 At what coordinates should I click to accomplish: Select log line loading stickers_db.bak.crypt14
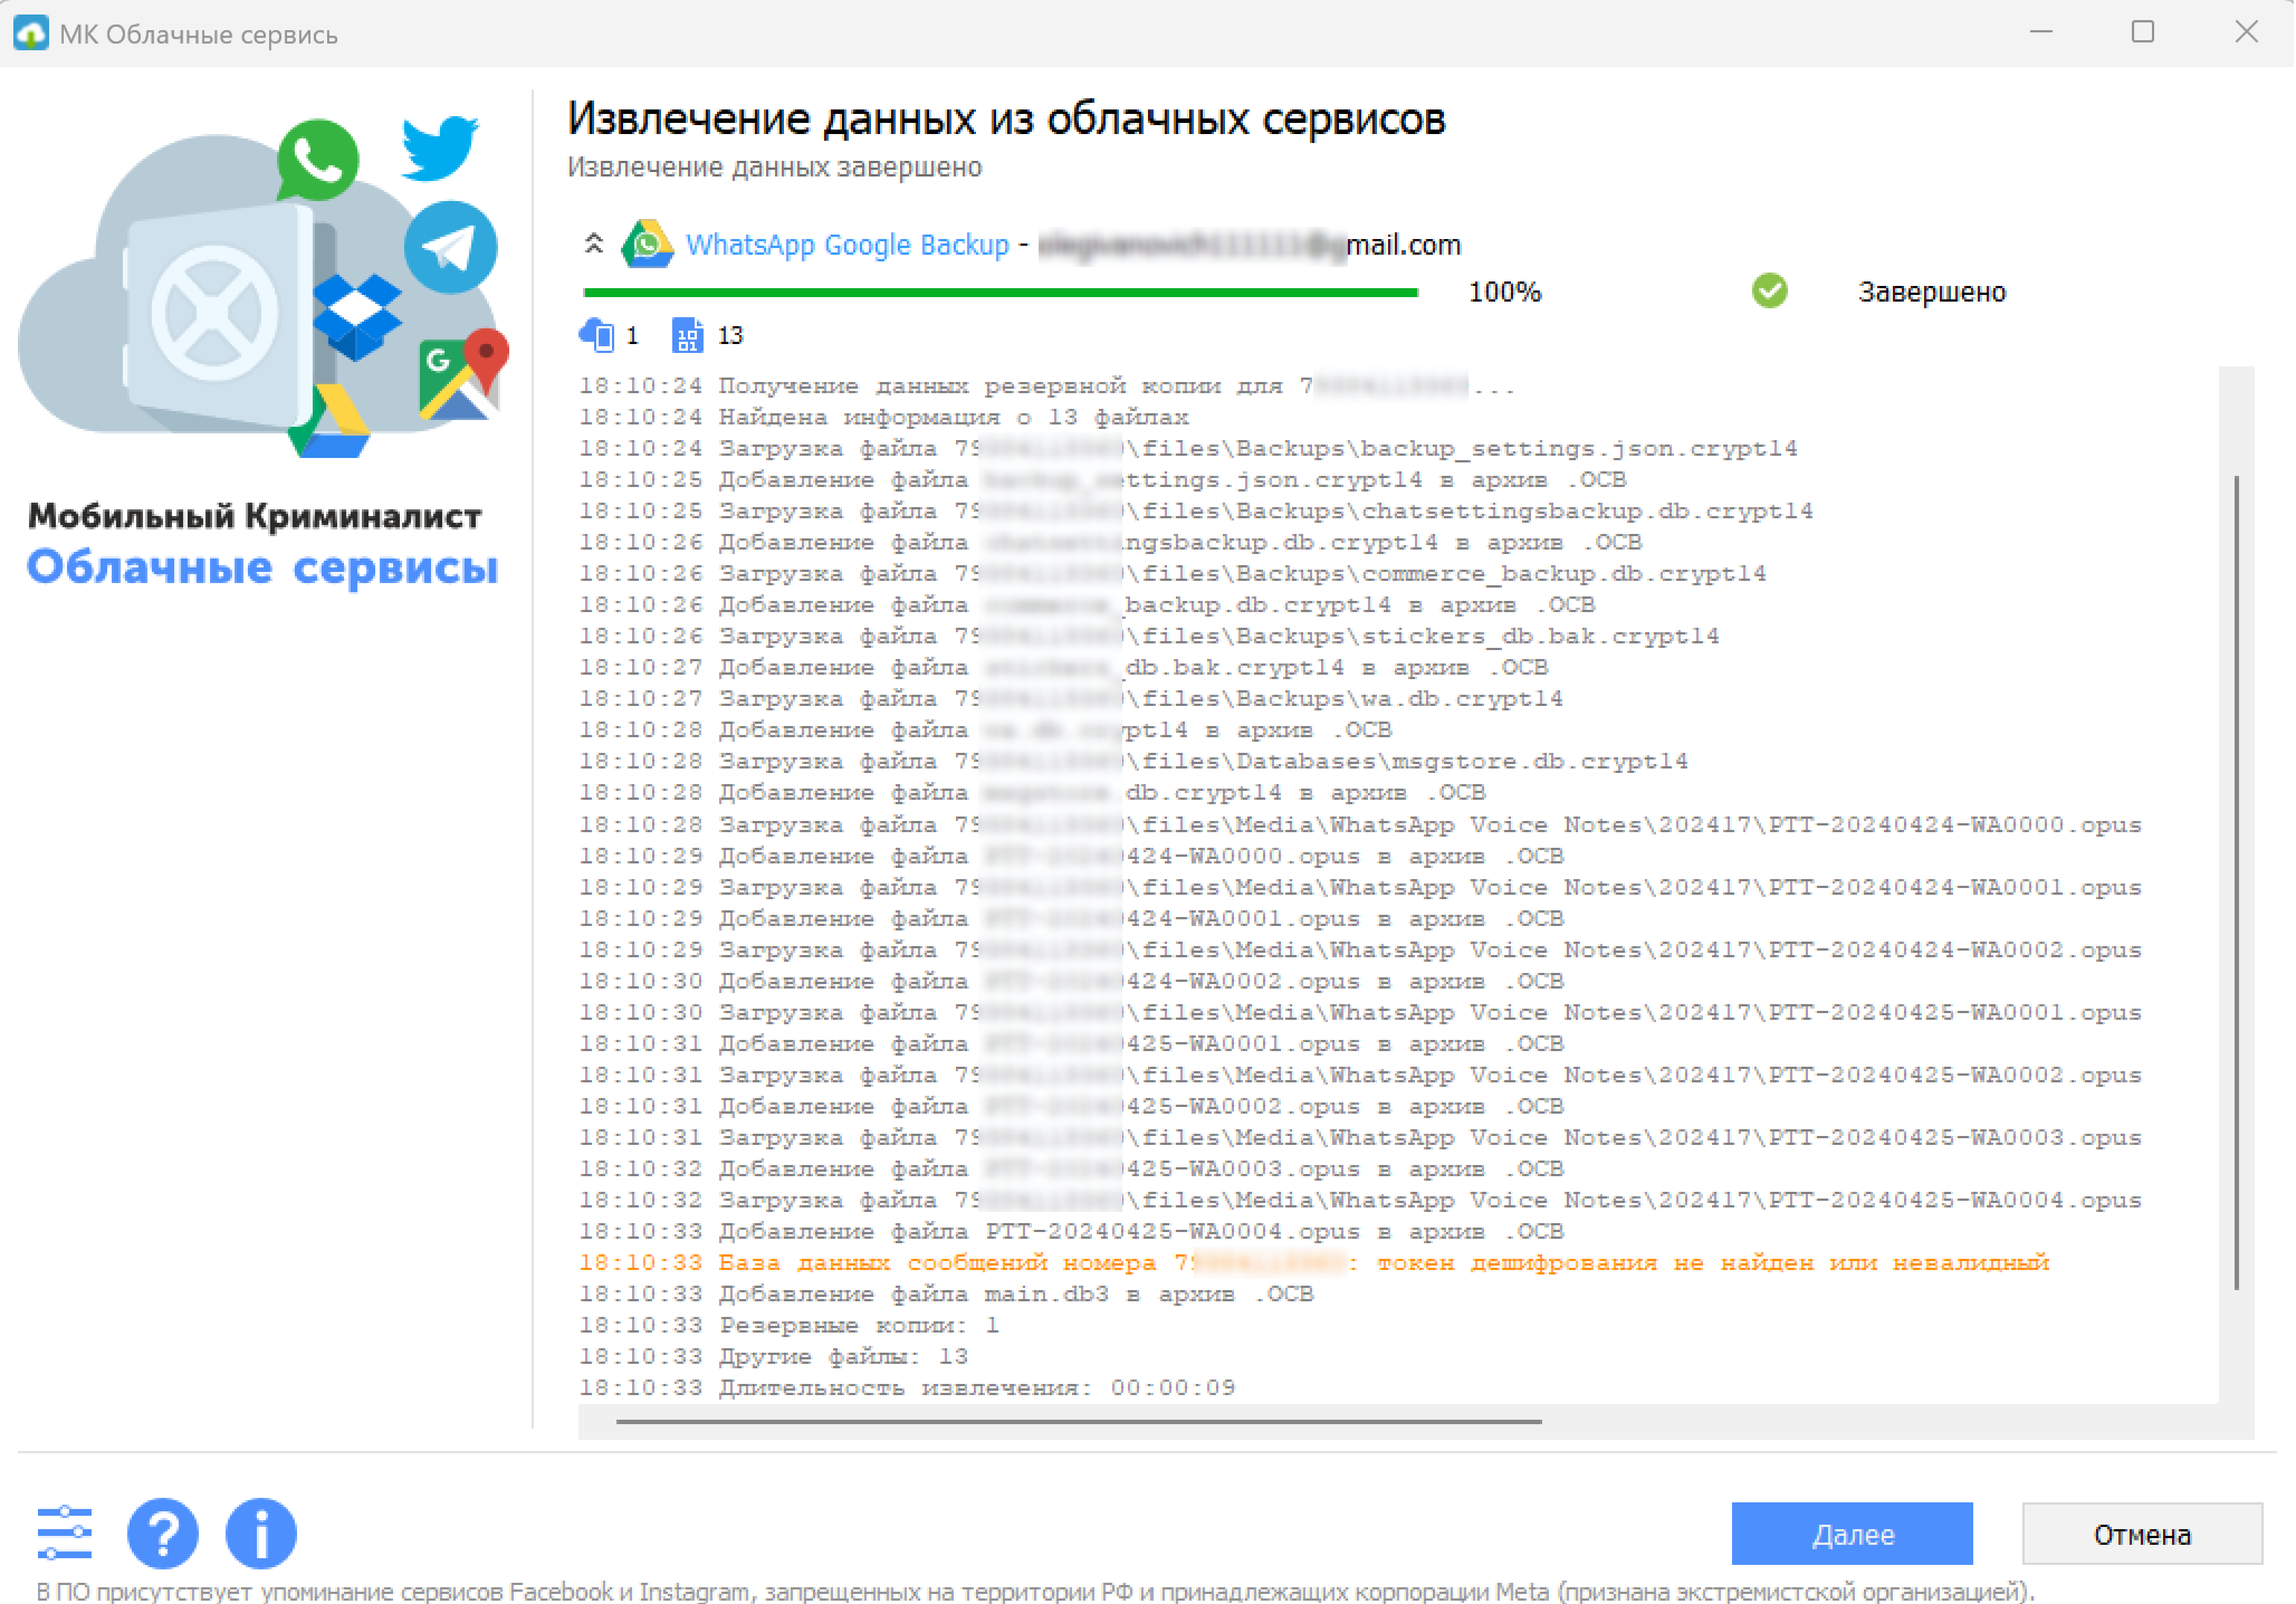pos(1149,636)
